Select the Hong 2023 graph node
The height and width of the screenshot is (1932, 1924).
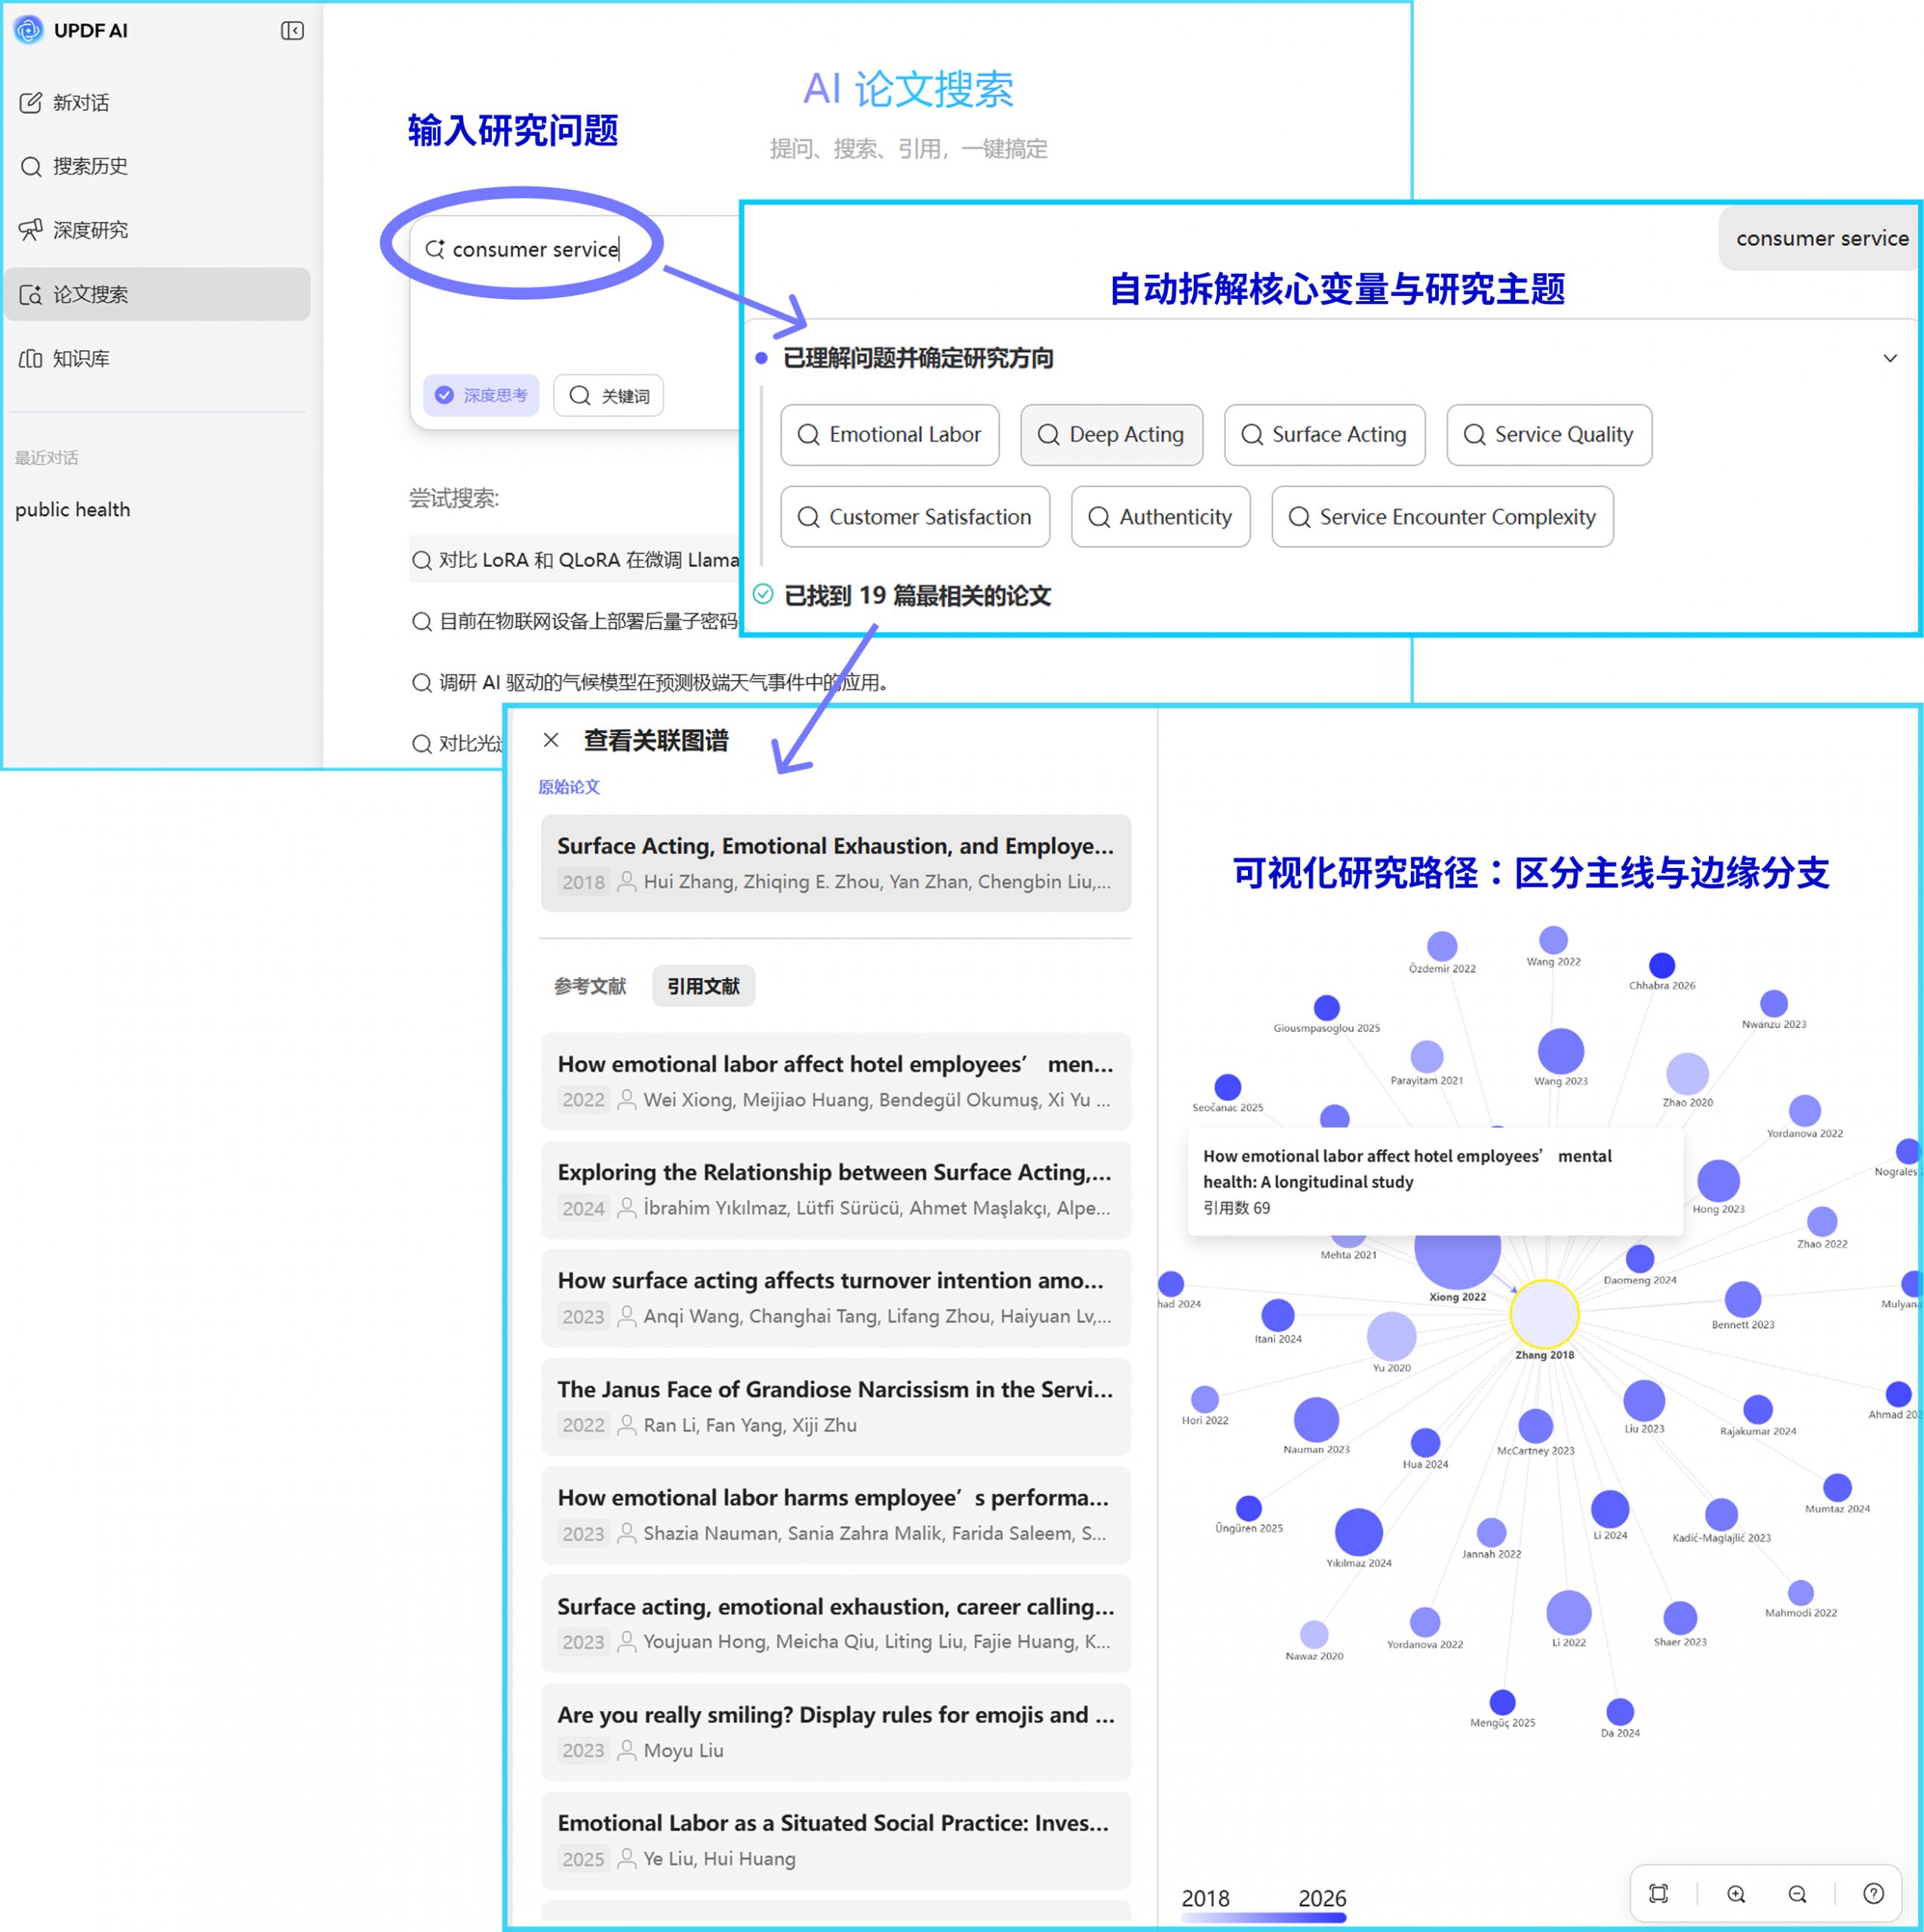[x=1718, y=1180]
